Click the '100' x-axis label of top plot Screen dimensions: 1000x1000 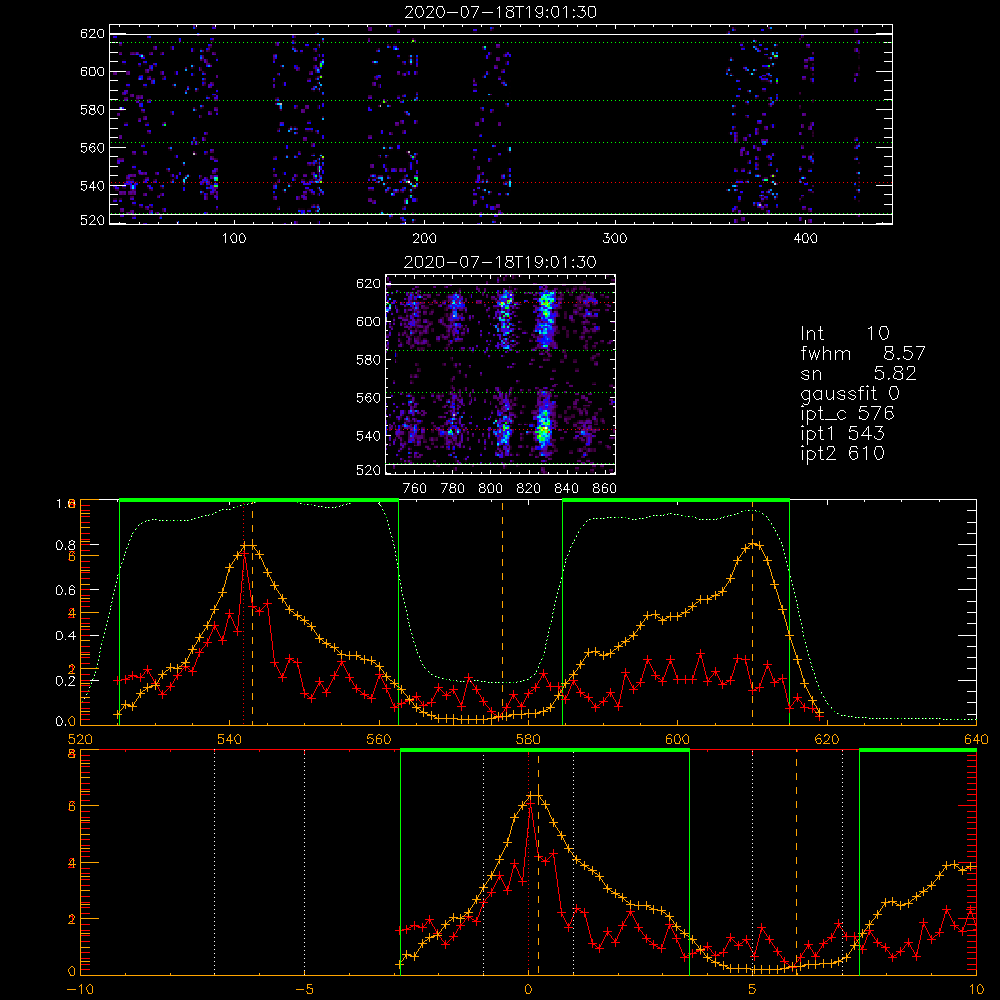point(234,239)
